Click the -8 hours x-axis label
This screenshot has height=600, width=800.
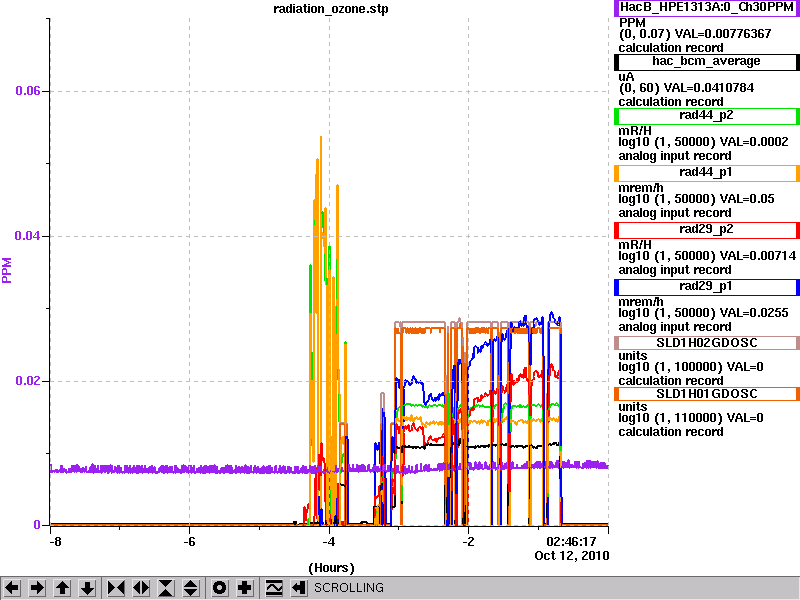pyautogui.click(x=55, y=541)
